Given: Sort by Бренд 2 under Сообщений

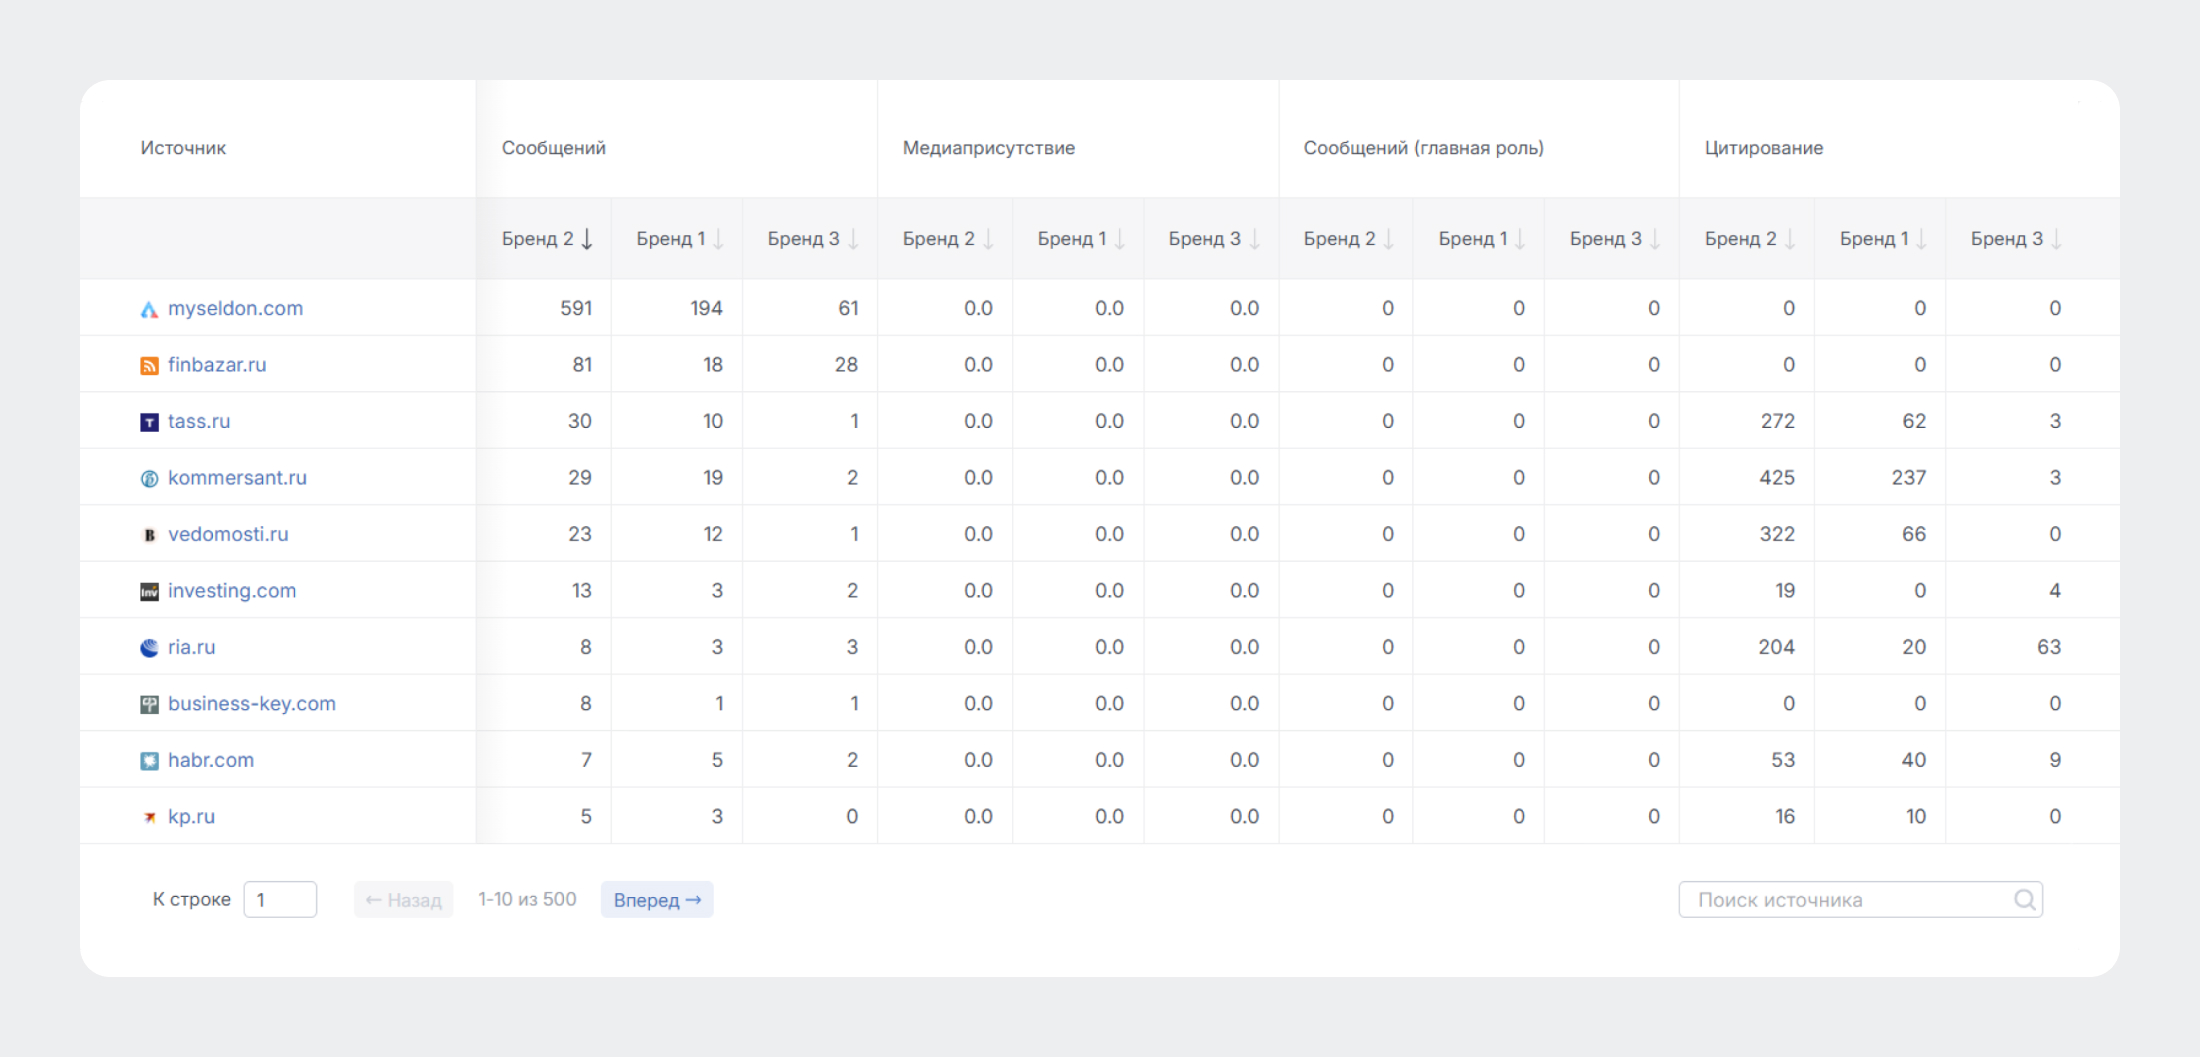Looking at the screenshot, I should [x=547, y=239].
